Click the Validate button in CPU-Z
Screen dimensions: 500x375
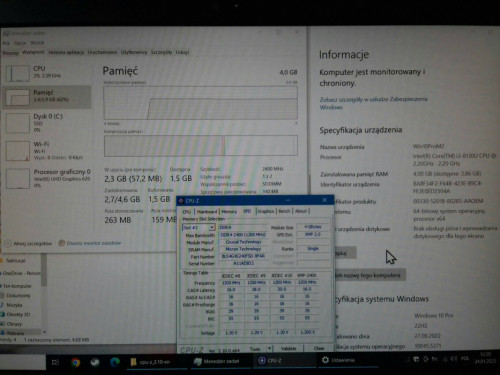(x=288, y=348)
